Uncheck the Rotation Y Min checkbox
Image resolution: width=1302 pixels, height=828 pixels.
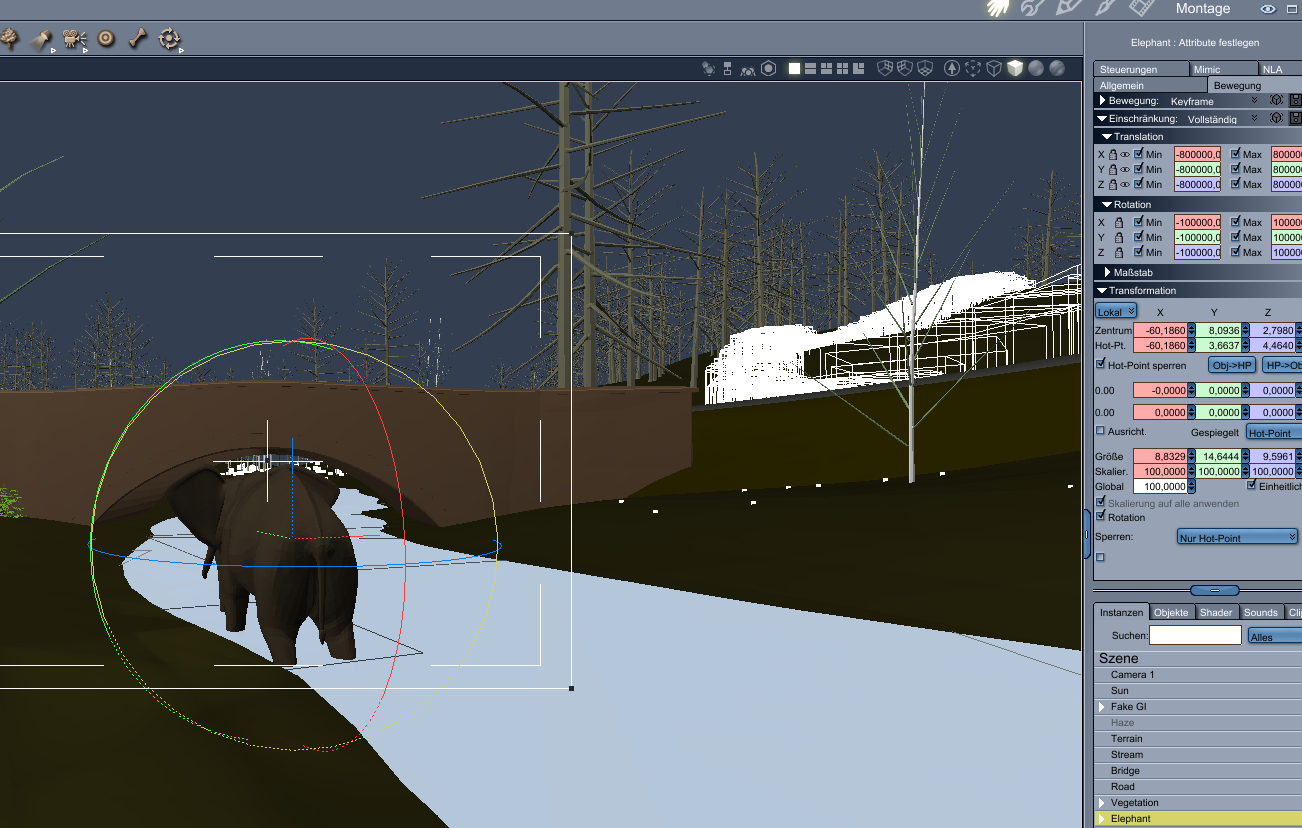[1139, 237]
